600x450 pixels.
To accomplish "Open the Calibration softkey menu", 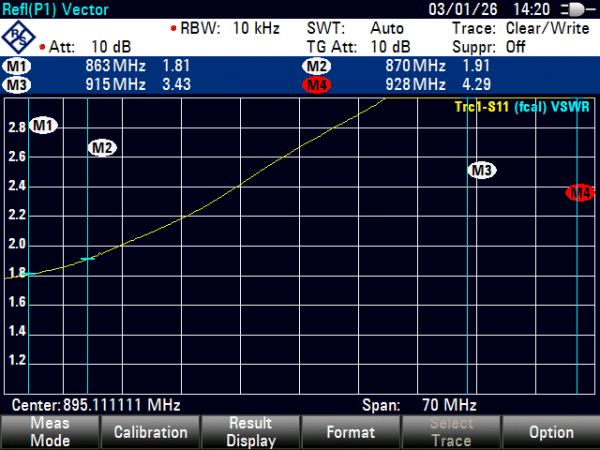I will tap(150, 432).
